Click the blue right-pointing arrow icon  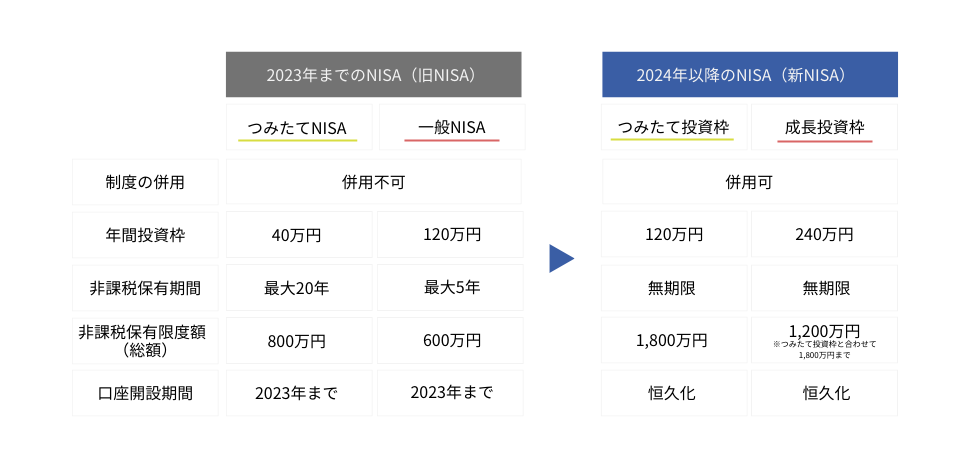tap(561, 259)
